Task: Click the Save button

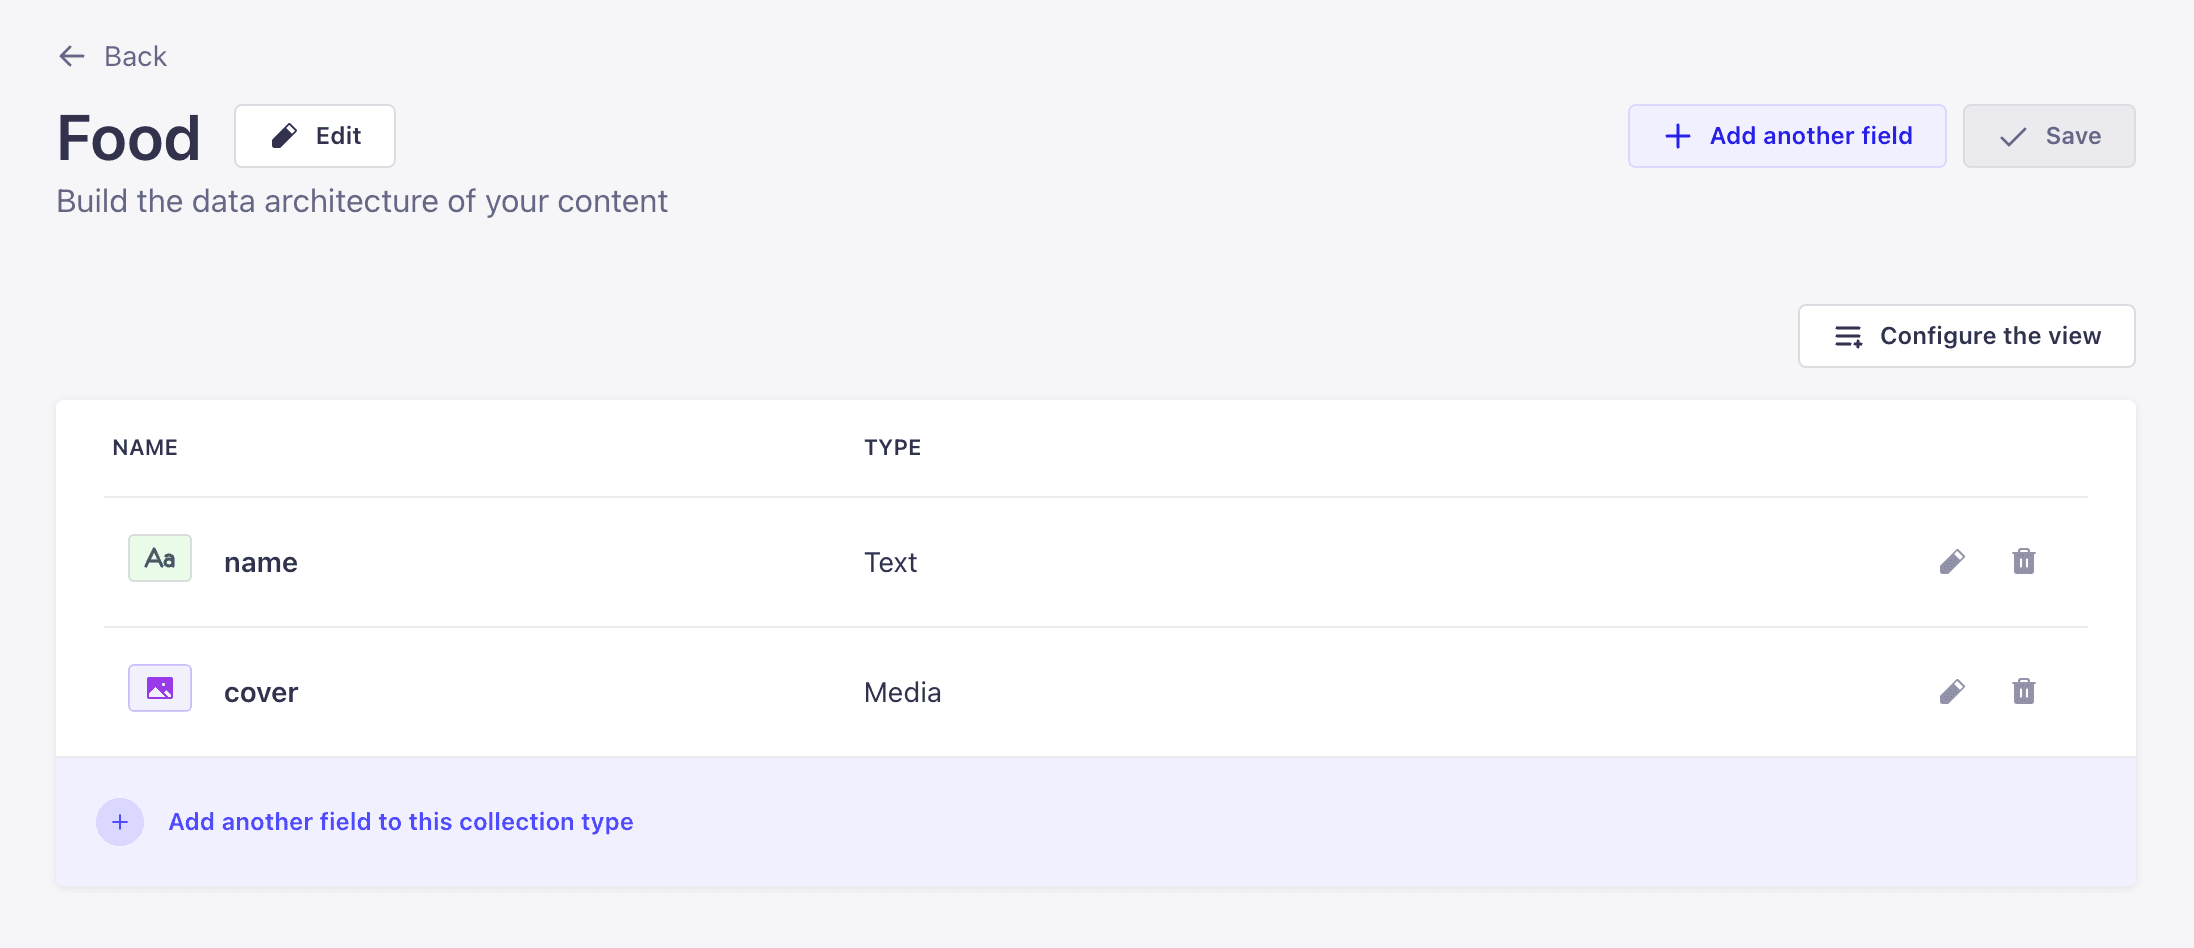Action: [2049, 136]
